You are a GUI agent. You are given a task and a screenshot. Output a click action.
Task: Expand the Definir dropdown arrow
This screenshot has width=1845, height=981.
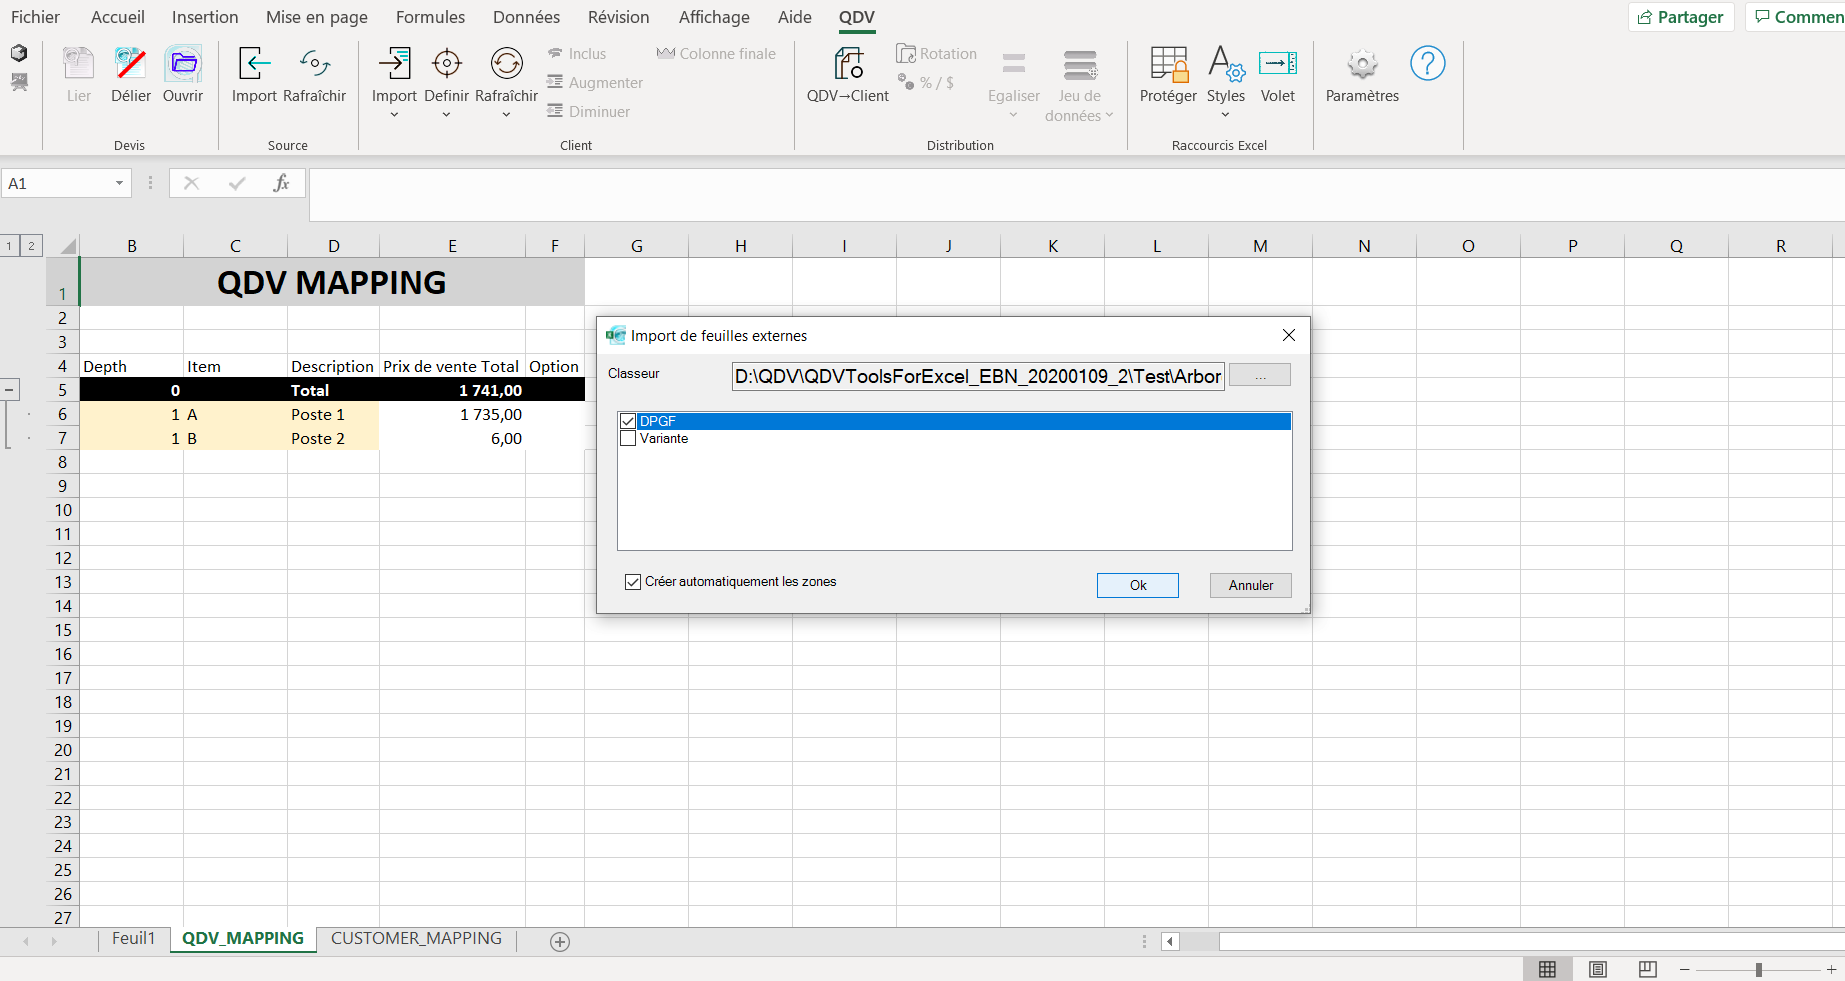click(x=446, y=115)
